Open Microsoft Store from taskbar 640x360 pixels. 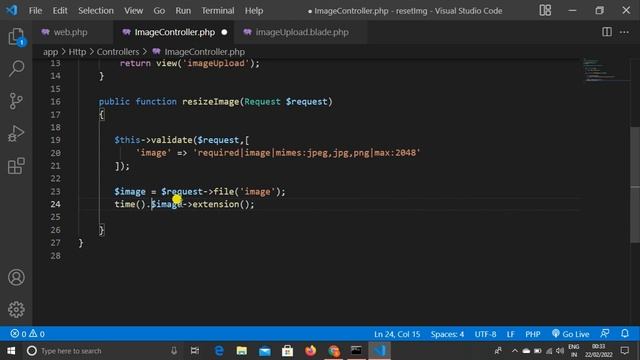[287, 351]
